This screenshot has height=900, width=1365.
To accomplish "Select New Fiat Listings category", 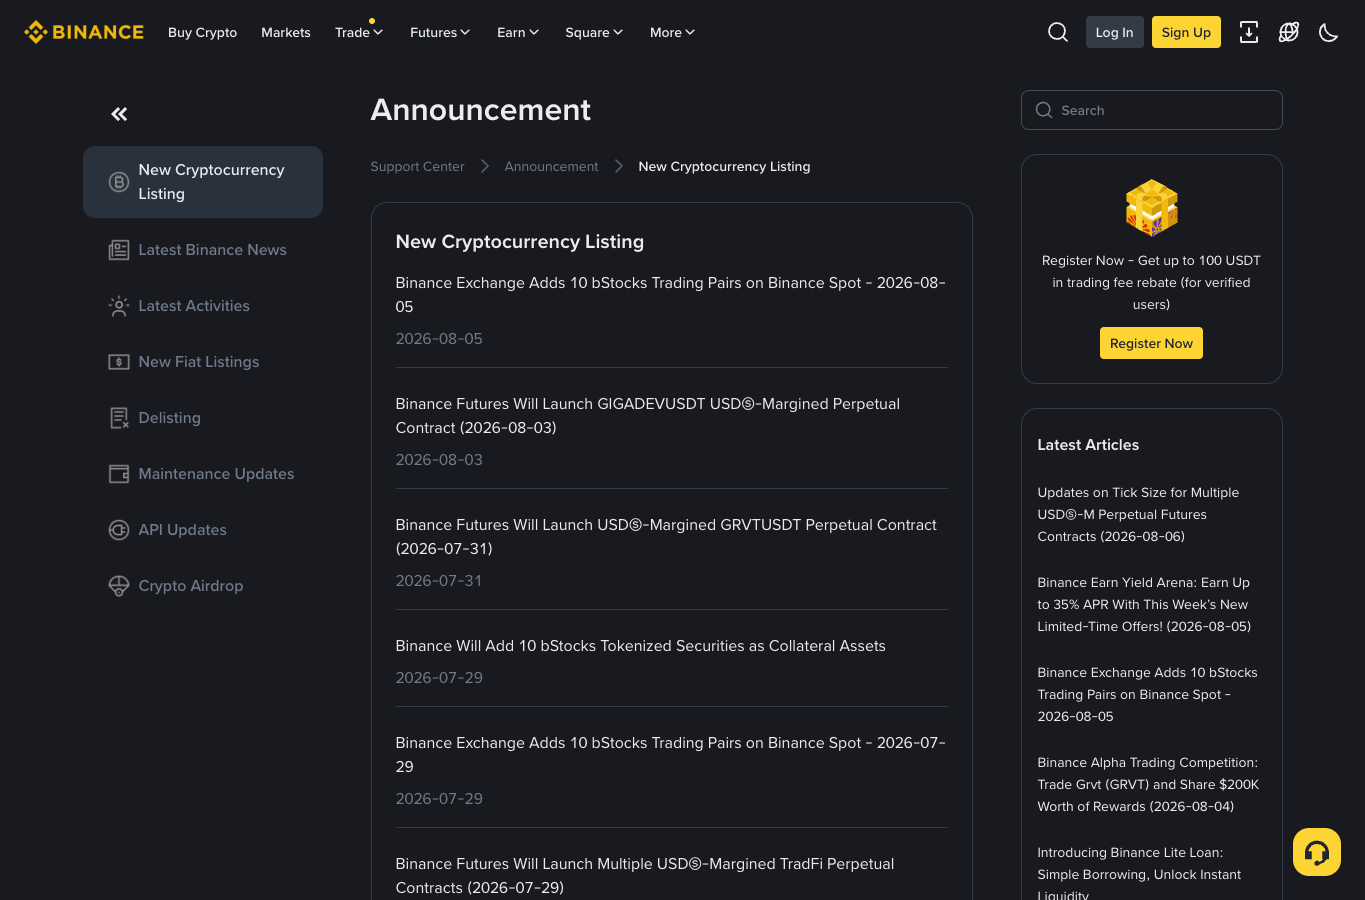I will coord(203,362).
